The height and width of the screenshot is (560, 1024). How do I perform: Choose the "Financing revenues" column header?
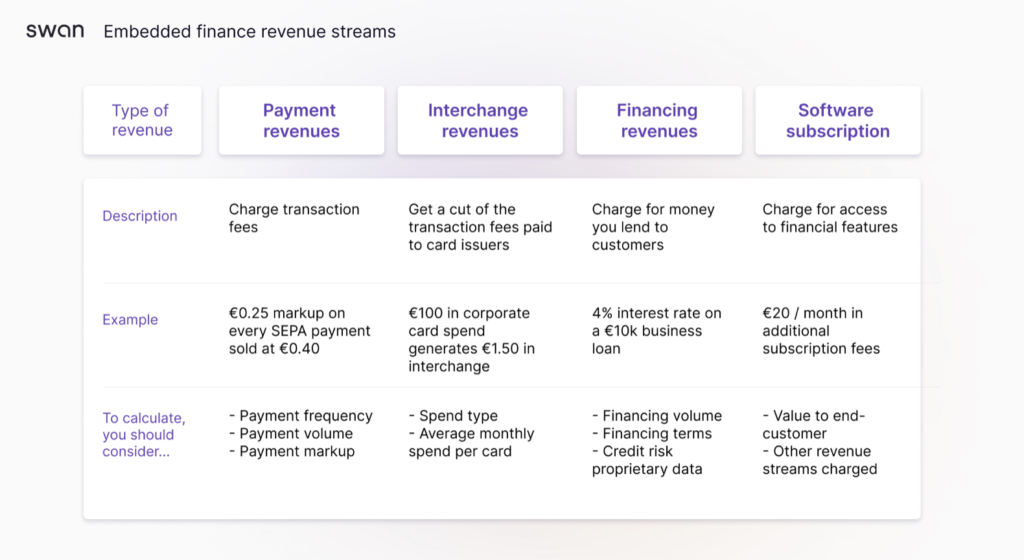click(x=658, y=120)
